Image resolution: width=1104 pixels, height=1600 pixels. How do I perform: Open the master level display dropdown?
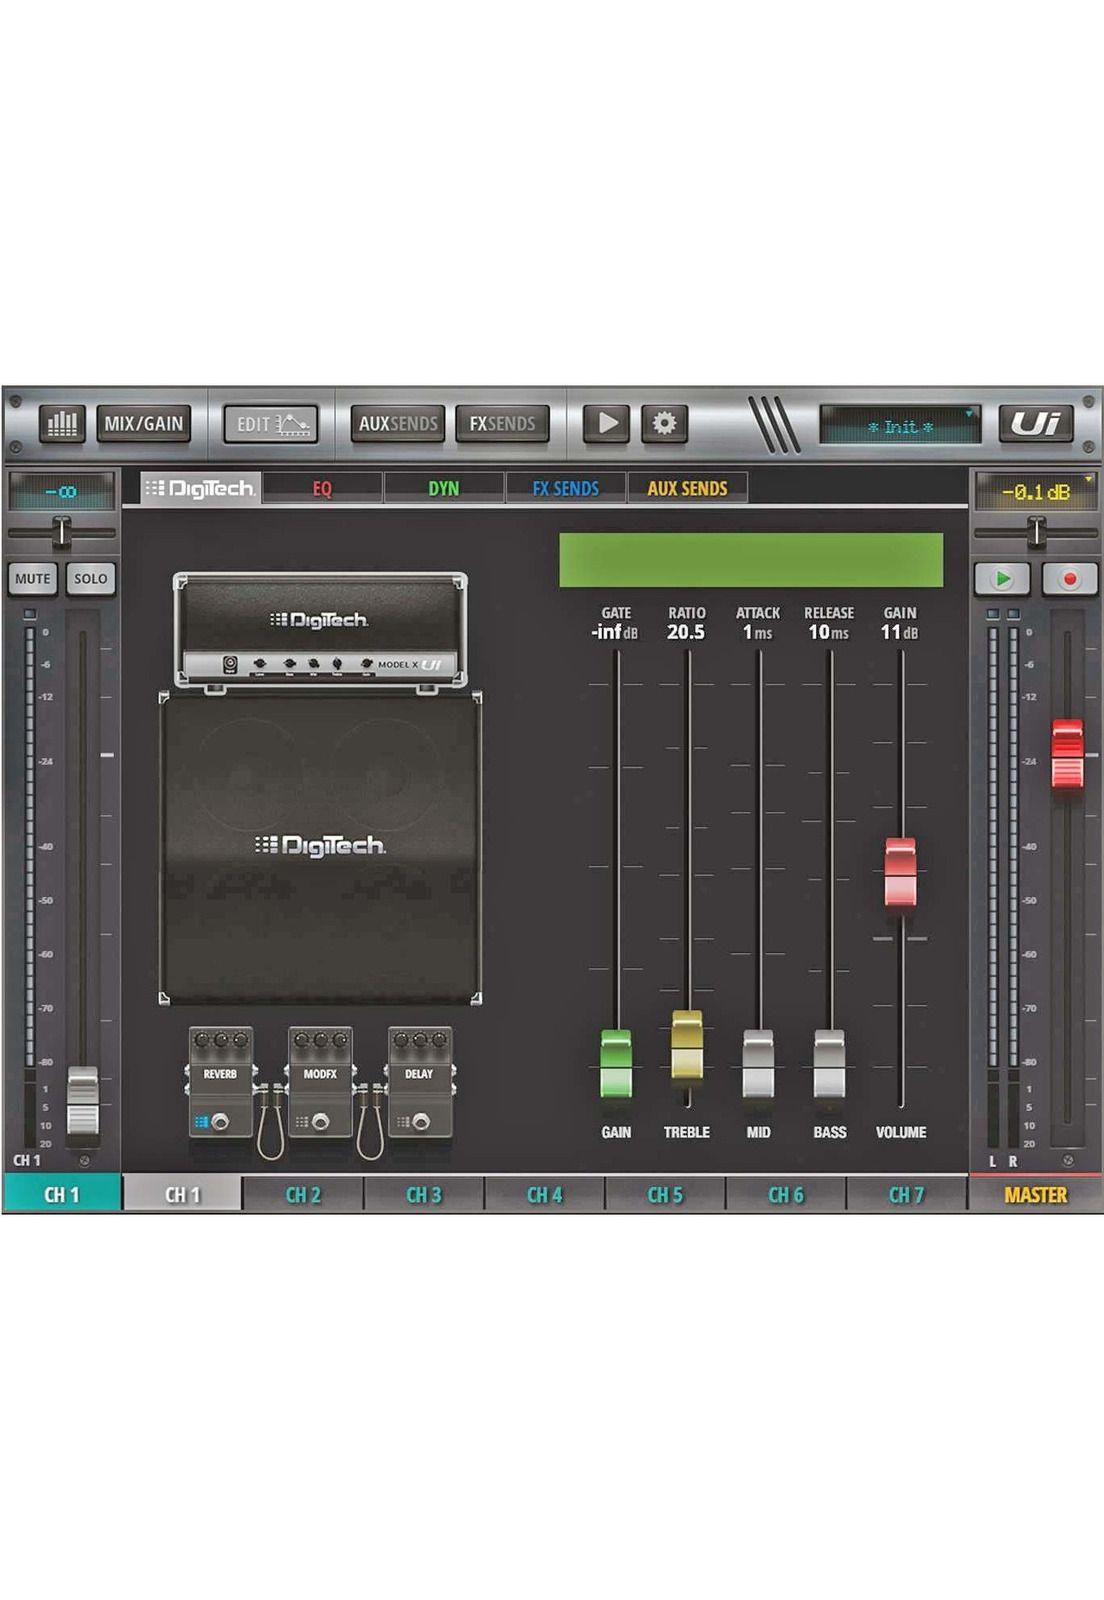pos(1036,491)
